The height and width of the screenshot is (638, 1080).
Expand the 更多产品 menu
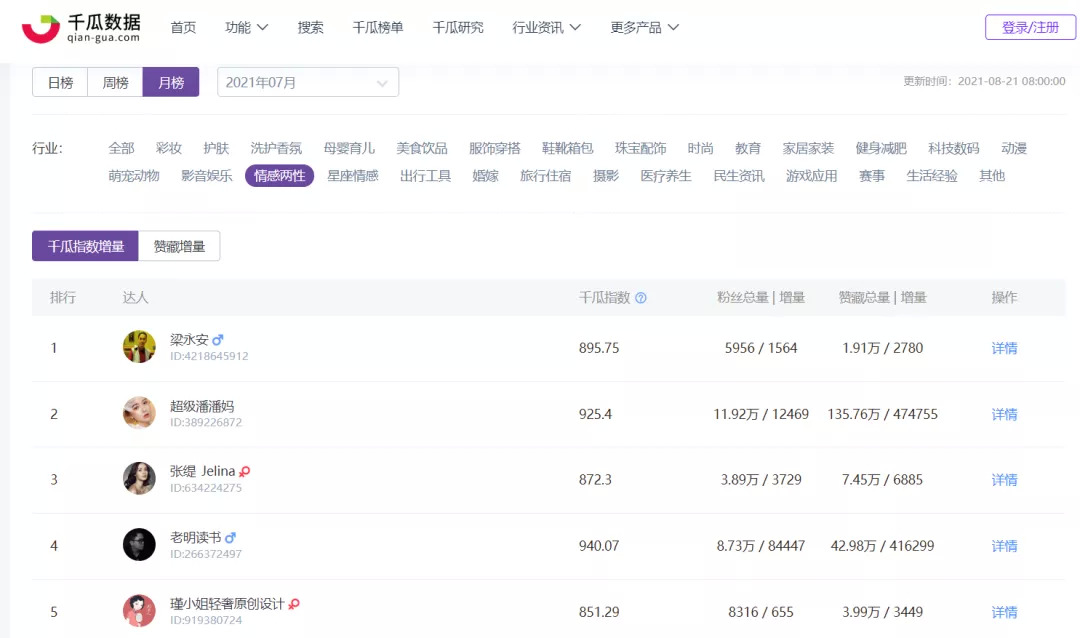(644, 28)
